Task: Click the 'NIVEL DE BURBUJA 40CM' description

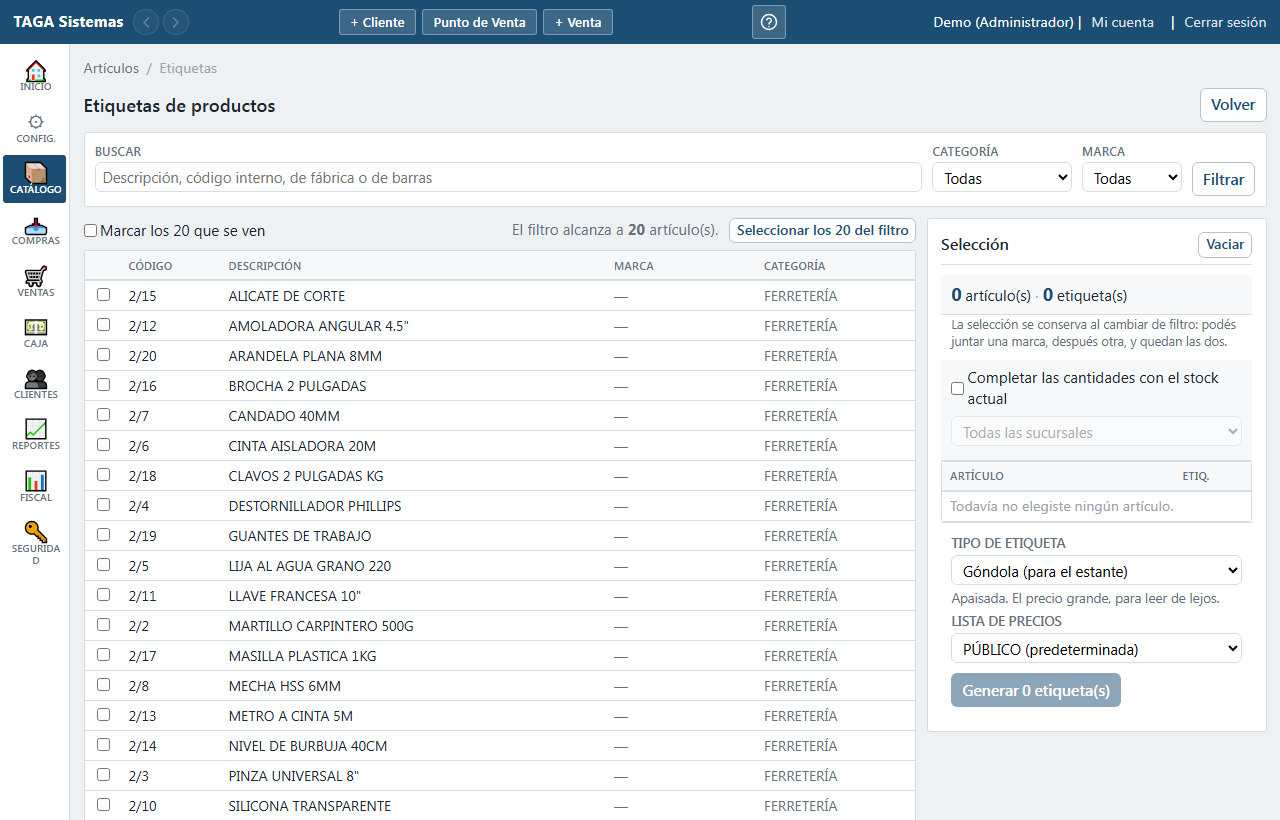Action: 308,746
